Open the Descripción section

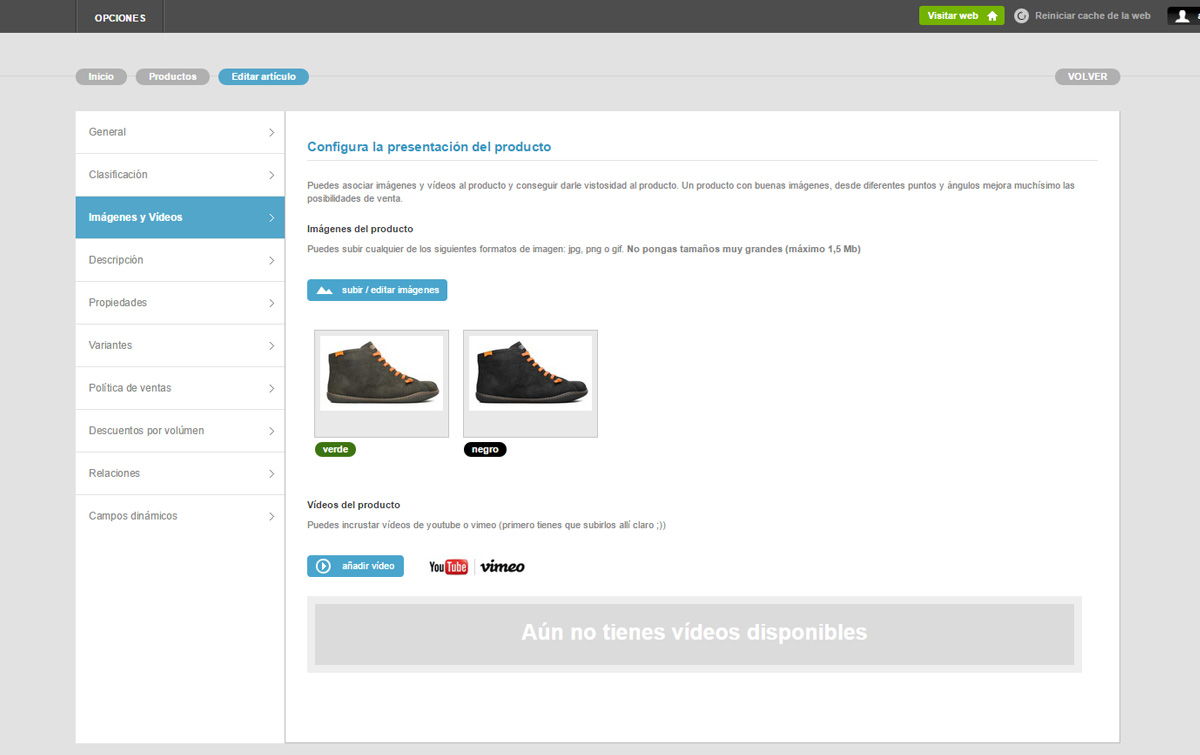coord(180,260)
